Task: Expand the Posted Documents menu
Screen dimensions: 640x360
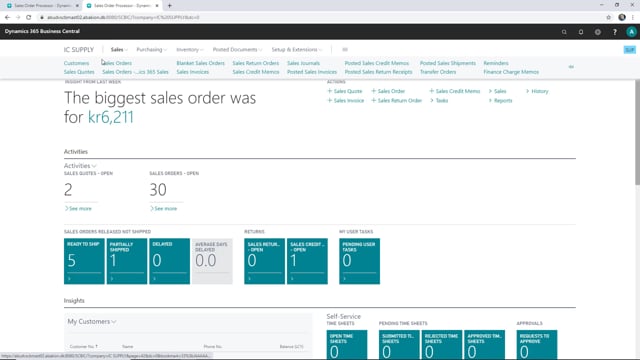Action: (x=237, y=49)
